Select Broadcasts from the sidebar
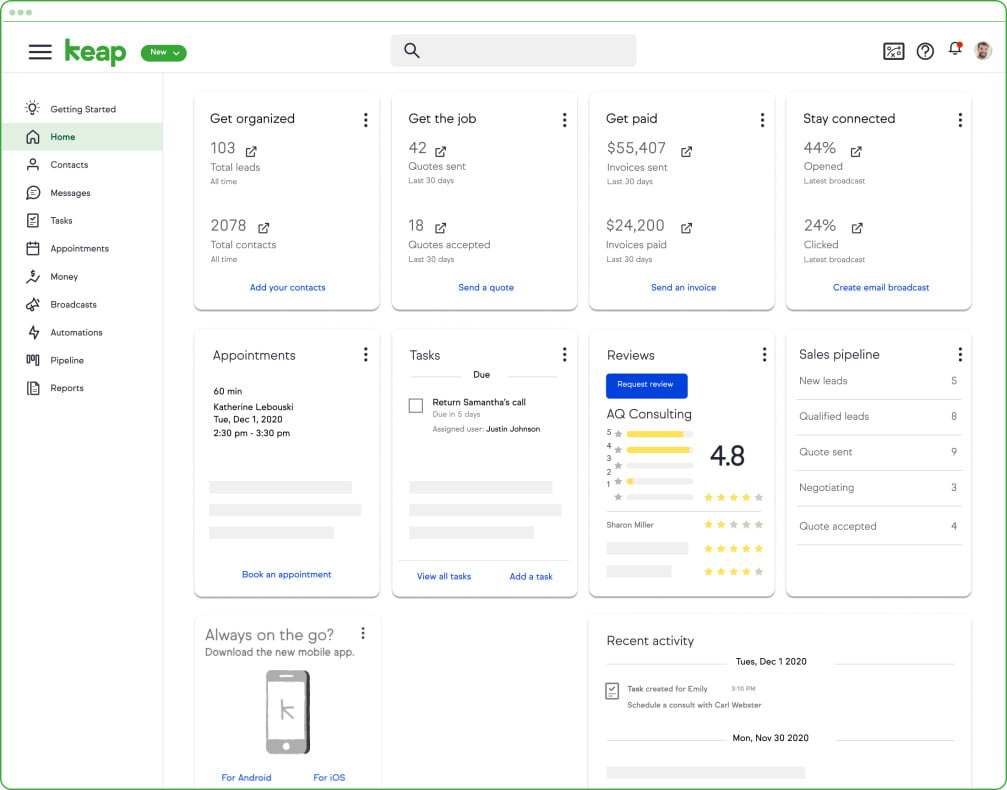 click(75, 304)
